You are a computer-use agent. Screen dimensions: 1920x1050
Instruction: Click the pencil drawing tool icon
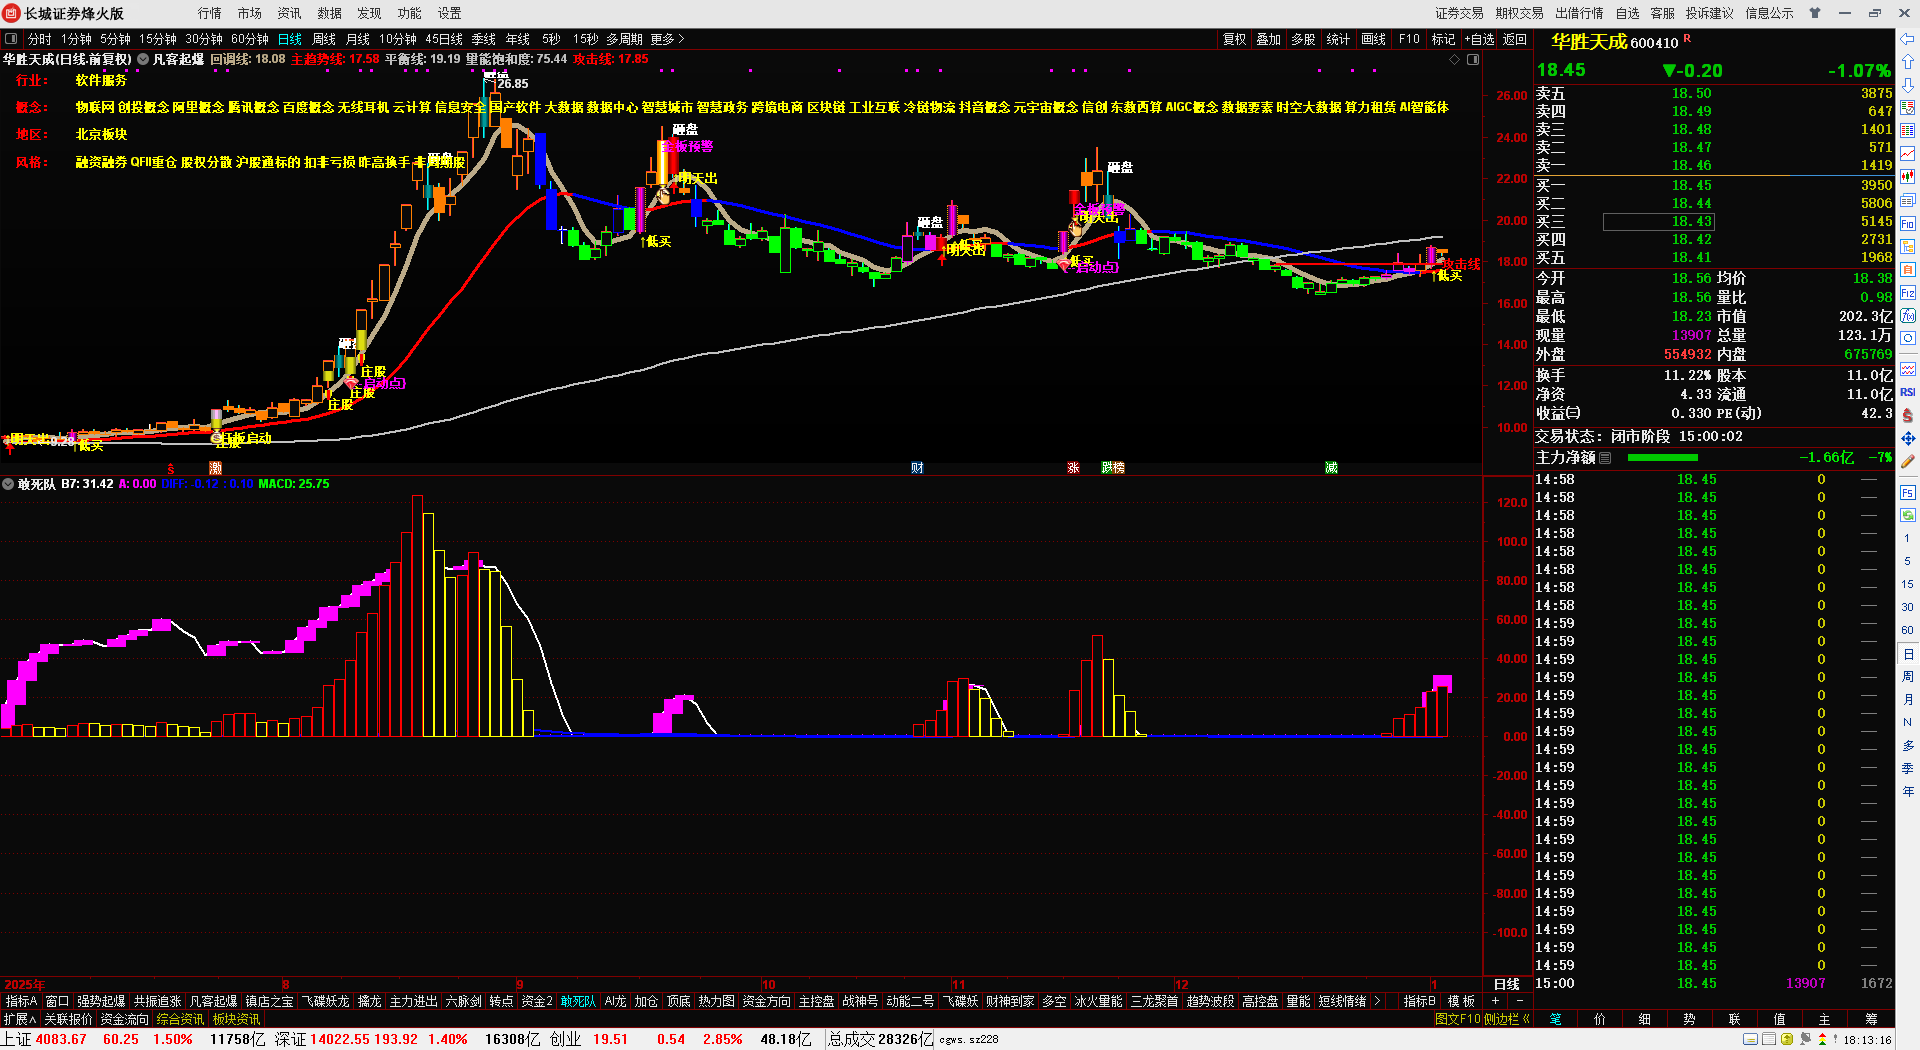[x=1908, y=462]
